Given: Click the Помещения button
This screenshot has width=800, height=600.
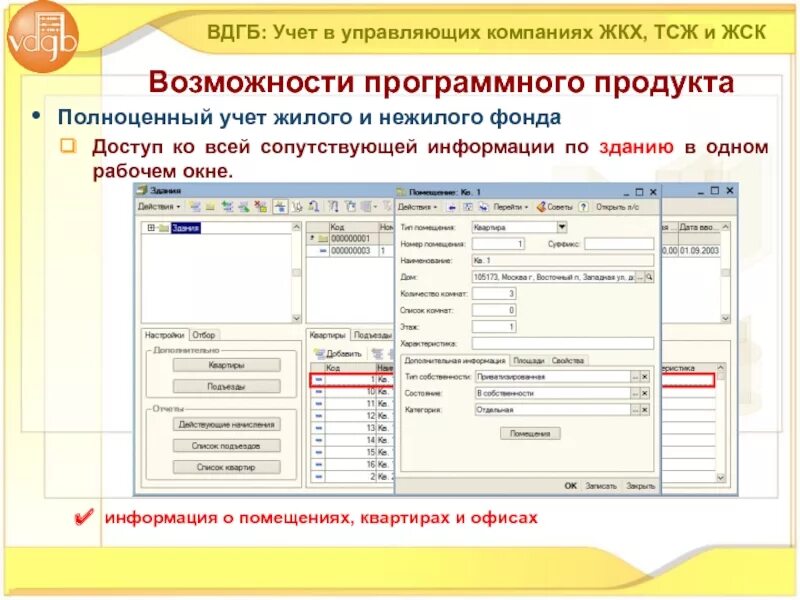Looking at the screenshot, I should pos(531,434).
